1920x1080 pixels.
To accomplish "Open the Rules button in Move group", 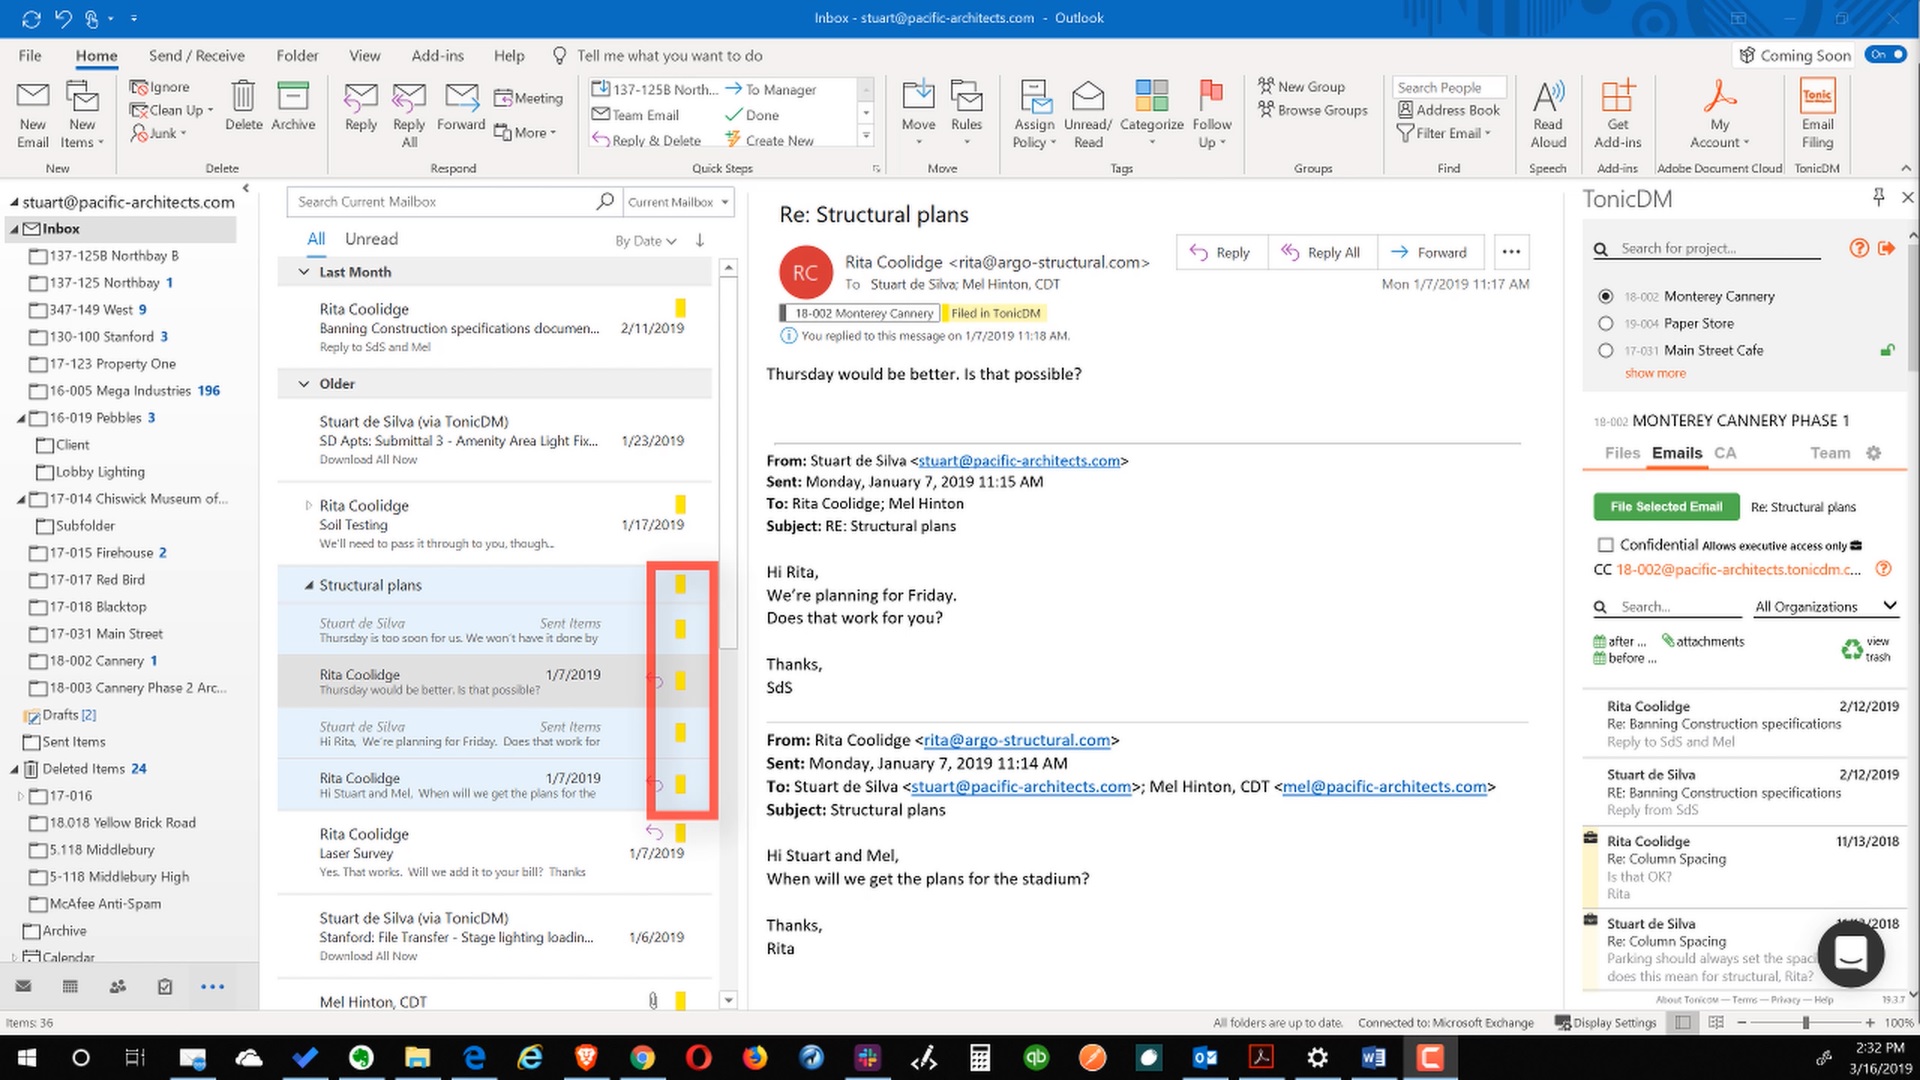I will [966, 113].
